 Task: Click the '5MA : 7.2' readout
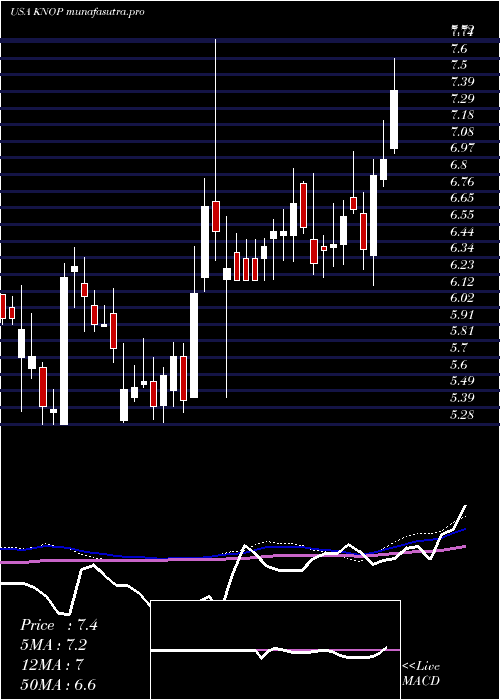pyautogui.click(x=53, y=645)
